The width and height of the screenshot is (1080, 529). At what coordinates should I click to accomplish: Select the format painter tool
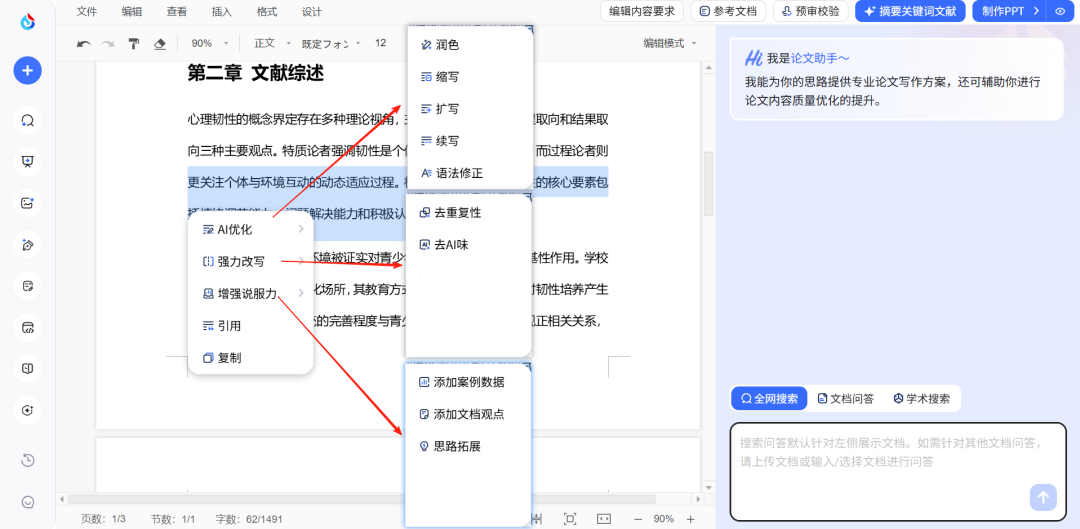click(134, 44)
